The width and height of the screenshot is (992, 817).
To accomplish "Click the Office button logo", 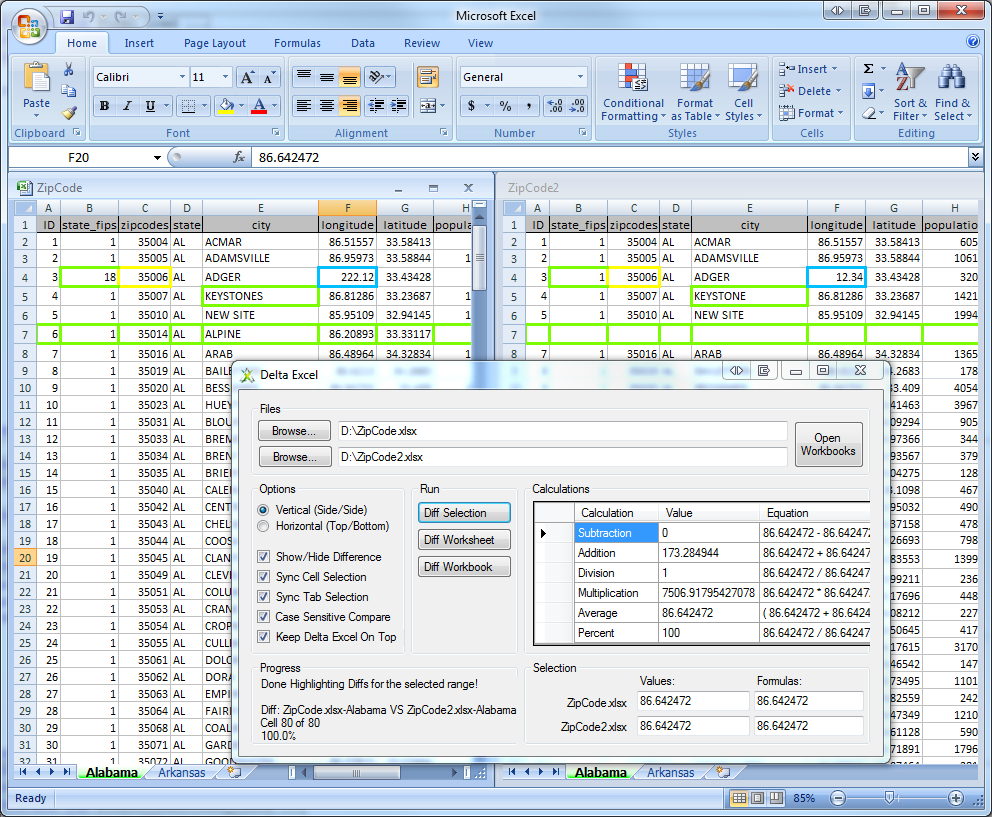I will (x=28, y=27).
